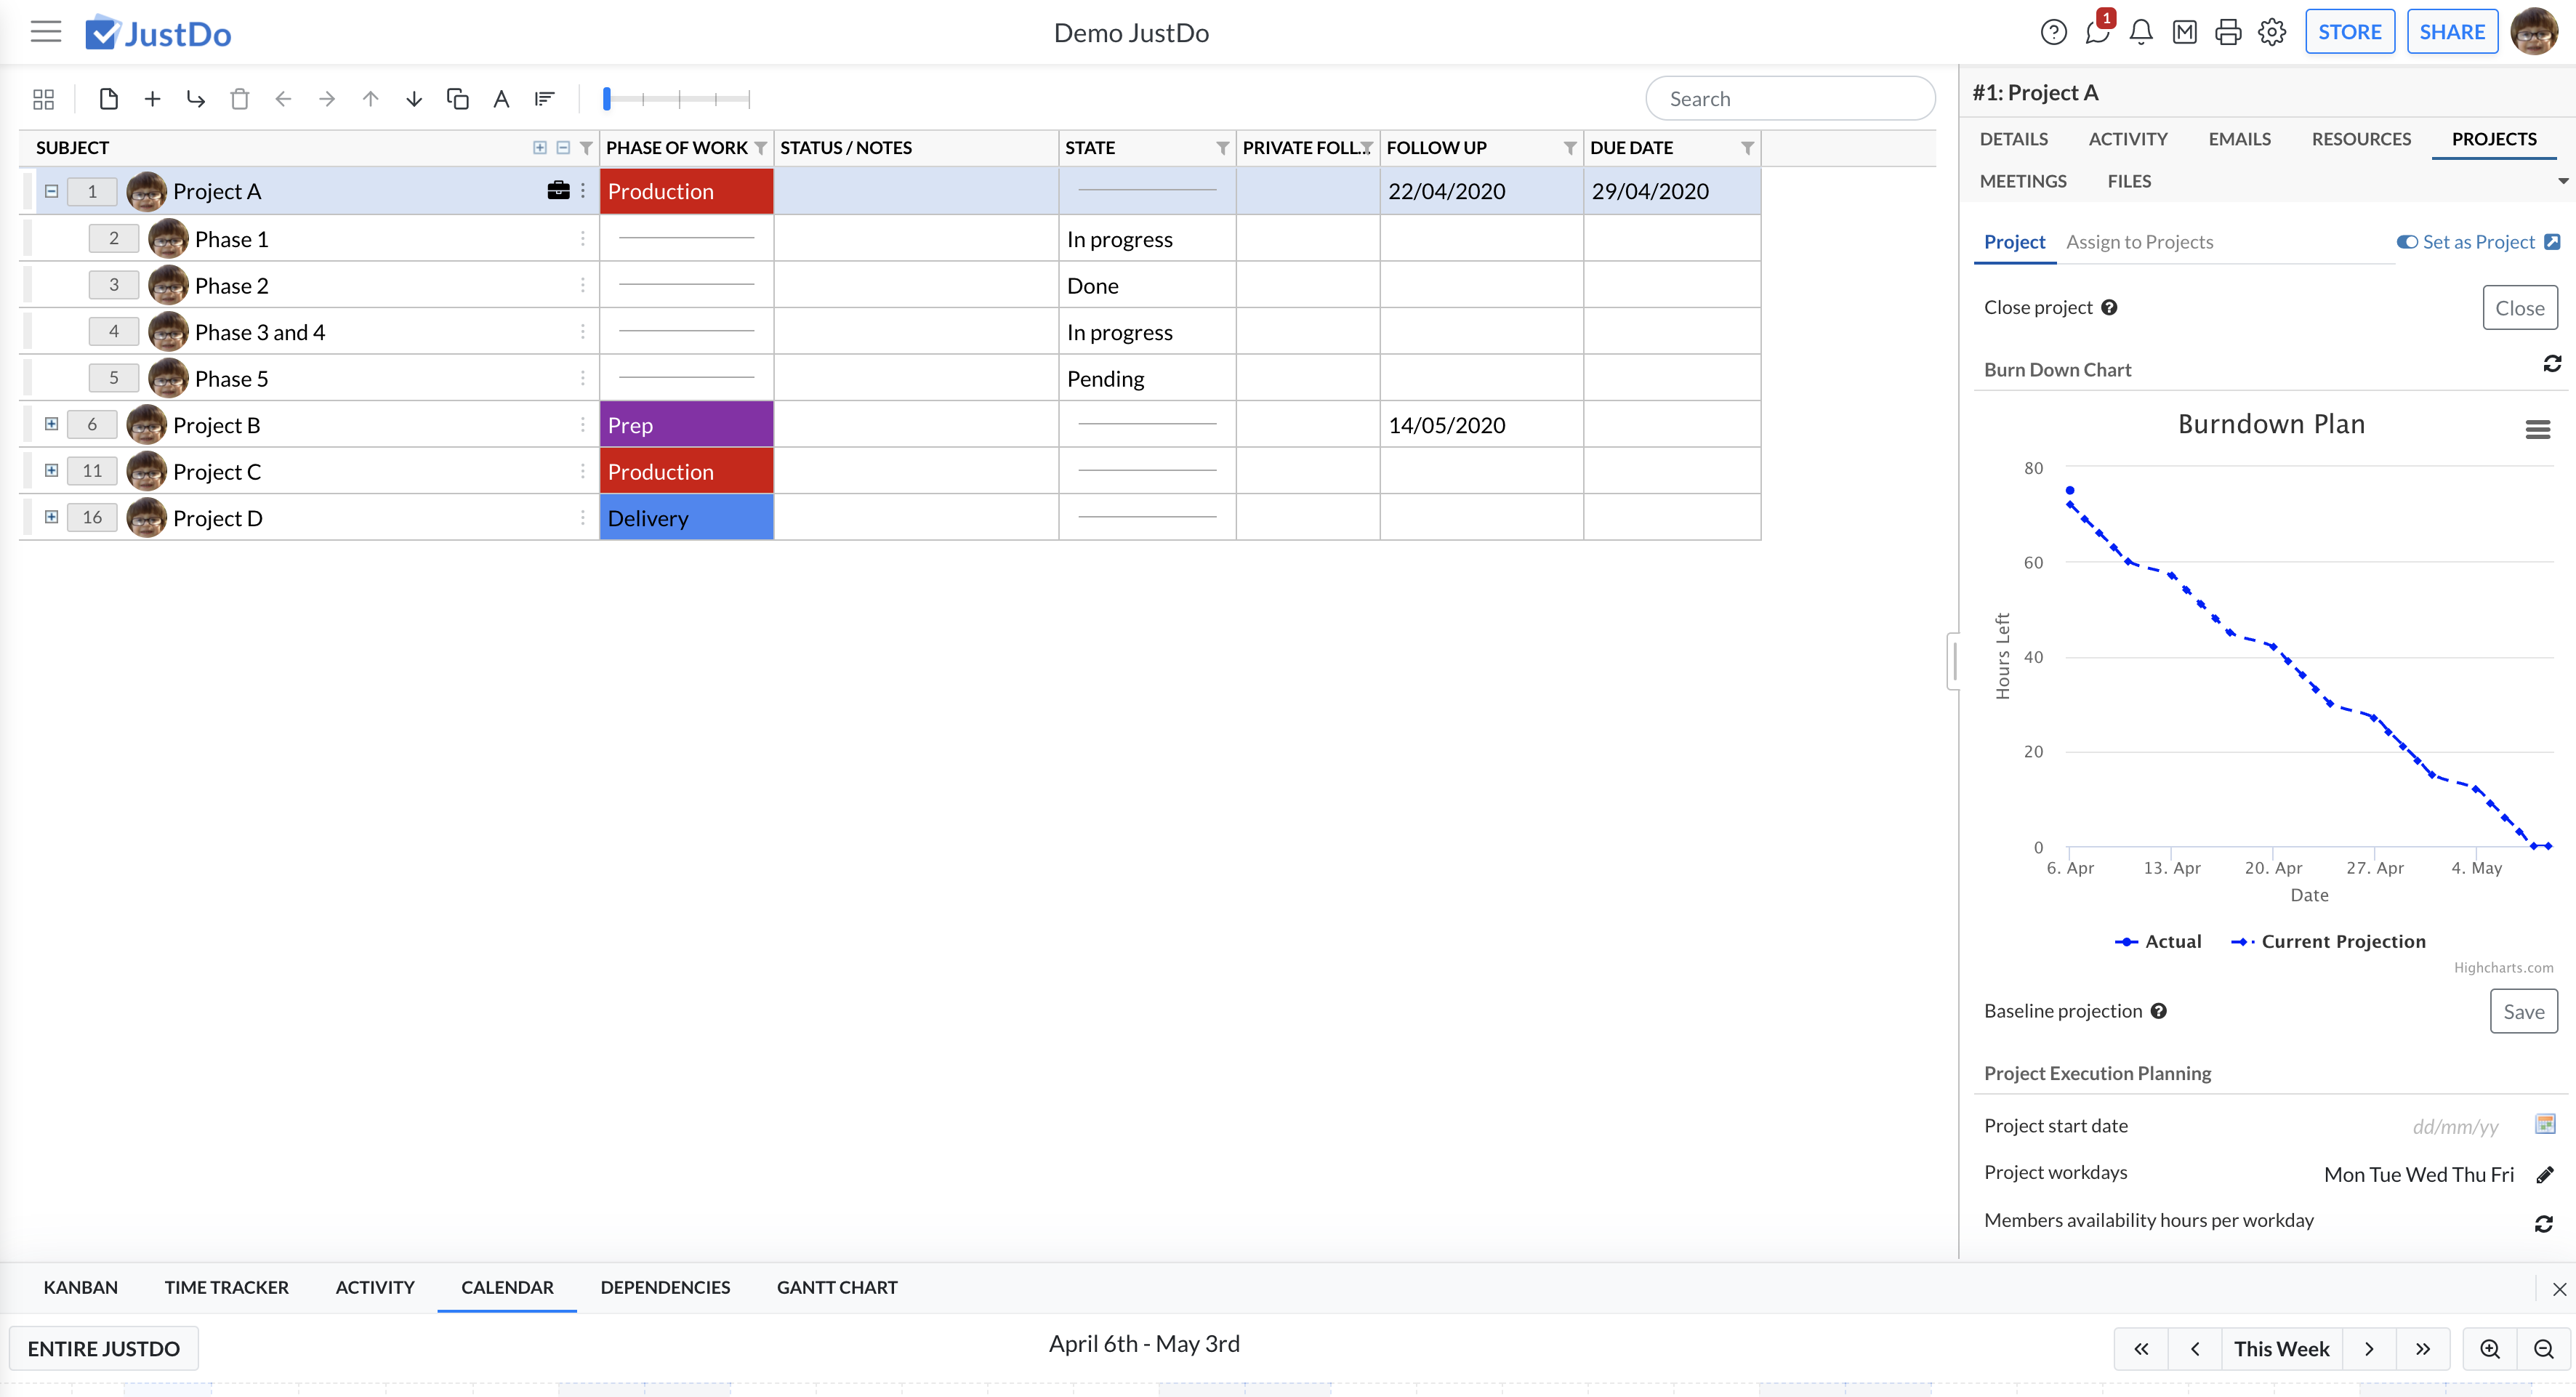Open the Phase of Work column filter
This screenshot has height=1397, width=2576.
(x=761, y=148)
